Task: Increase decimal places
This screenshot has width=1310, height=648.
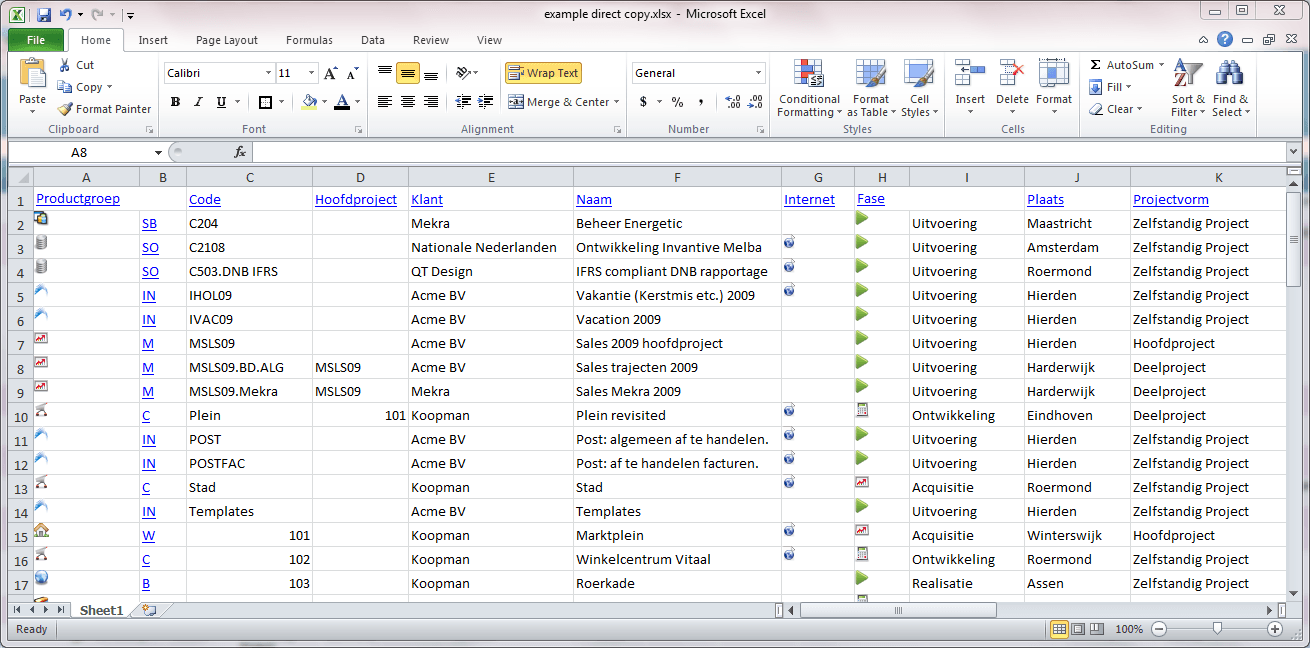Action: tap(732, 102)
